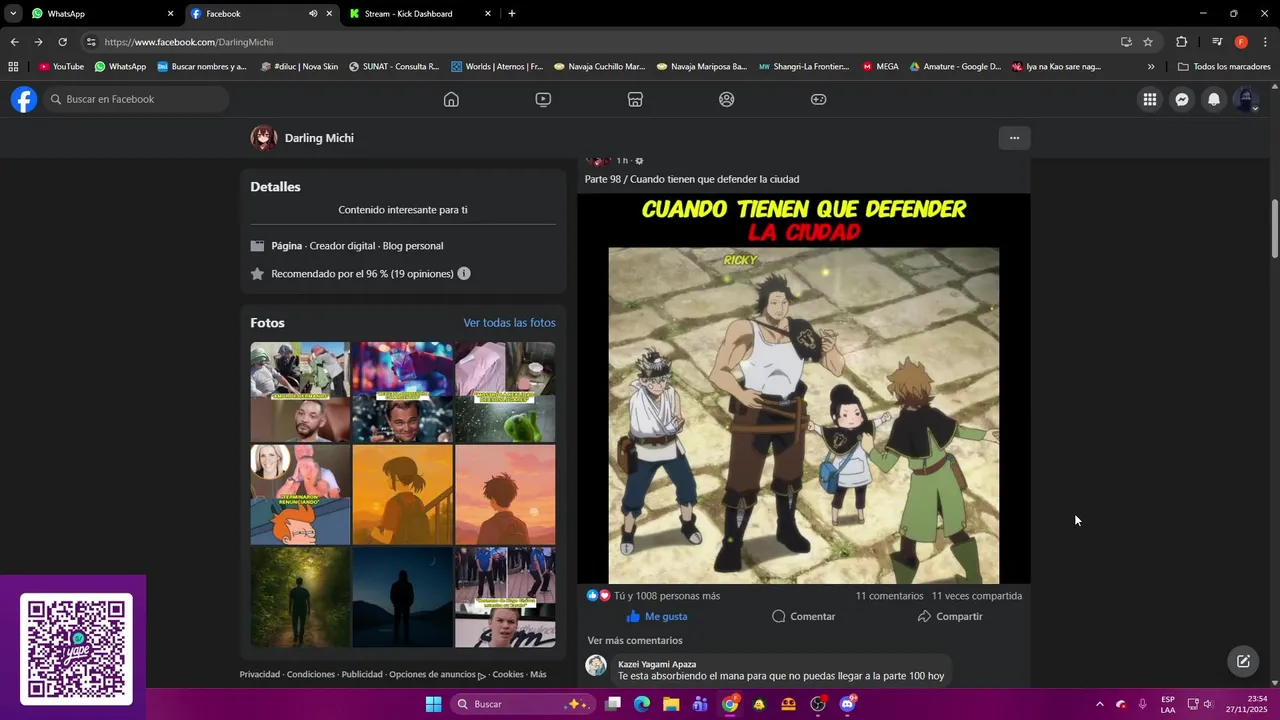Screen dimensions: 1280x720
Task: Click the page vertical scrollbar thumb
Action: pos(1274,229)
